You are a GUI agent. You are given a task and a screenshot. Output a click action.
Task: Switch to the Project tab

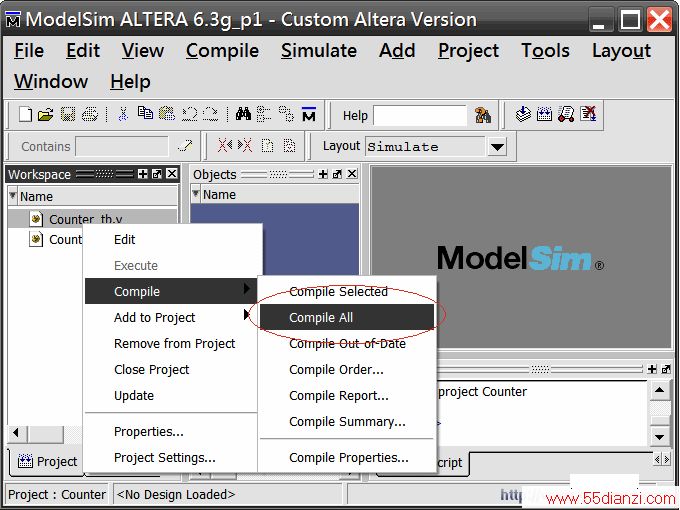47,461
